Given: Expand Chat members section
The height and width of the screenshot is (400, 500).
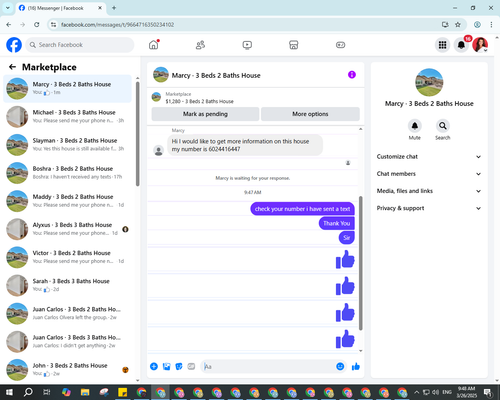Looking at the screenshot, I should point(429,174).
